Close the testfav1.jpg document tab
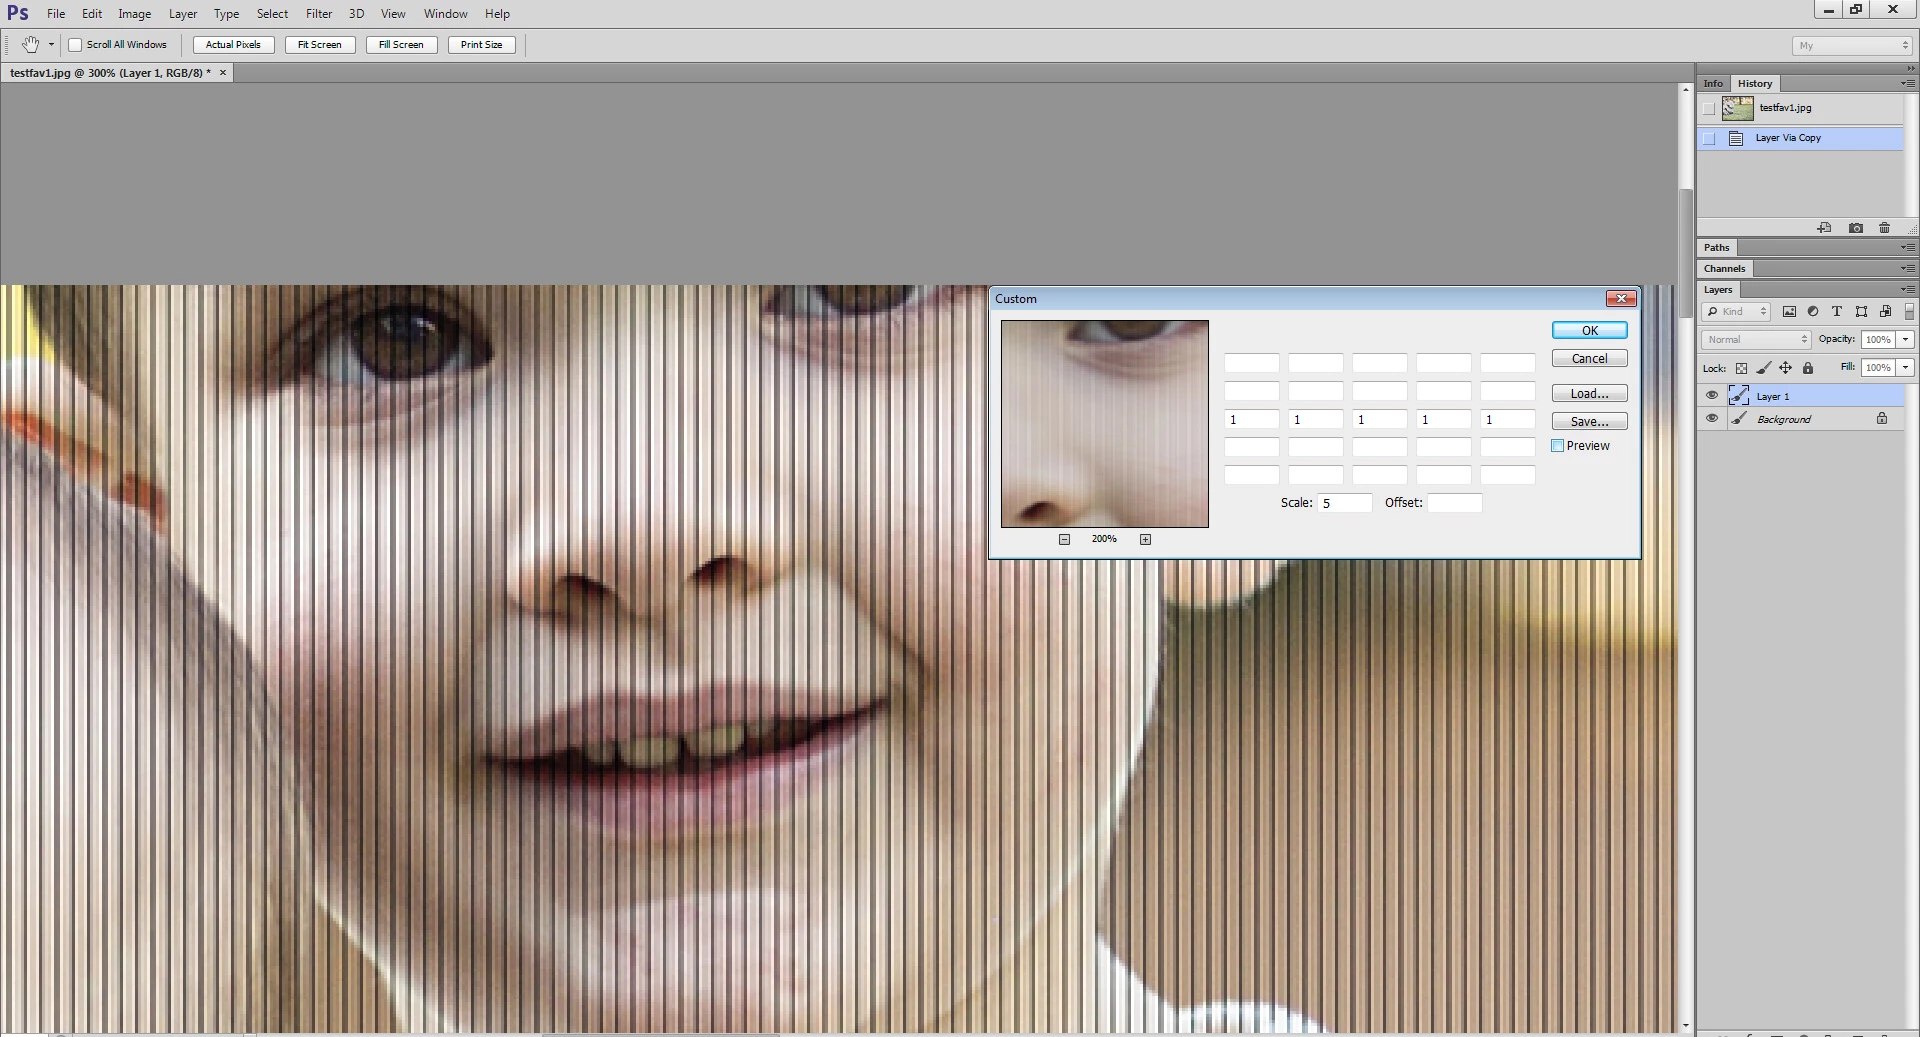 (223, 73)
